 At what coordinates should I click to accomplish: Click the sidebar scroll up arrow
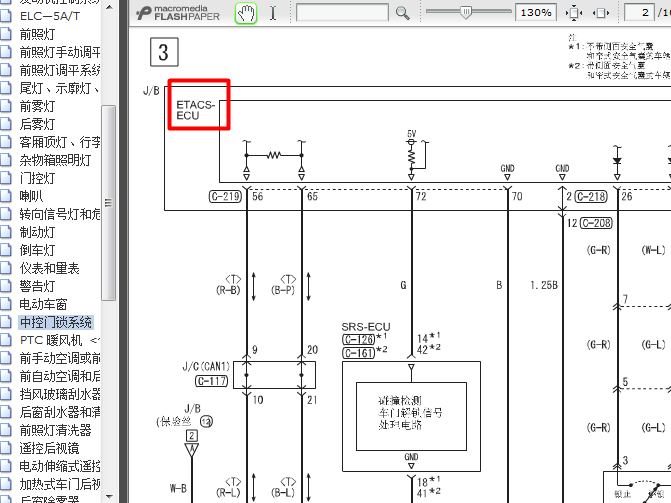pos(109,7)
